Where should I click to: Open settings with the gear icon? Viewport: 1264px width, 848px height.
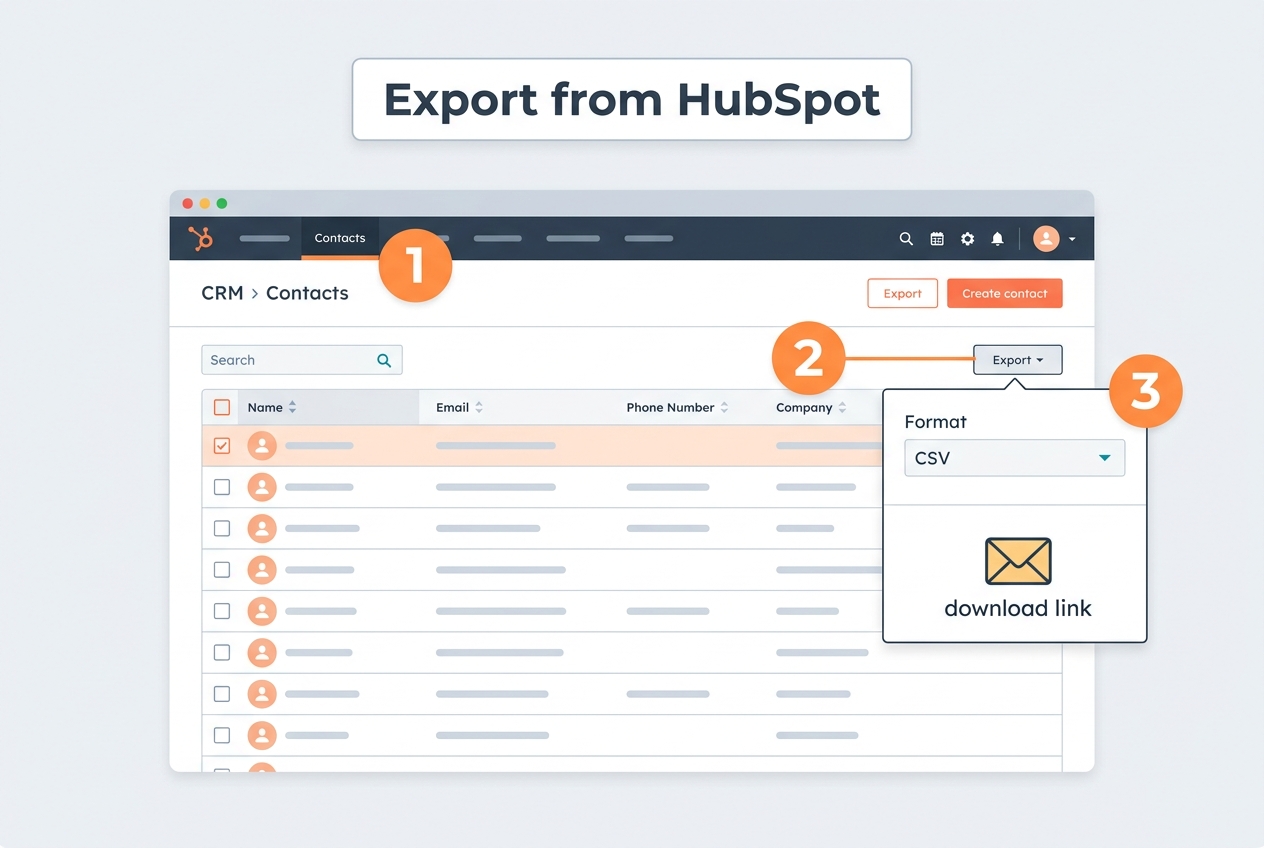pyautogui.click(x=967, y=239)
